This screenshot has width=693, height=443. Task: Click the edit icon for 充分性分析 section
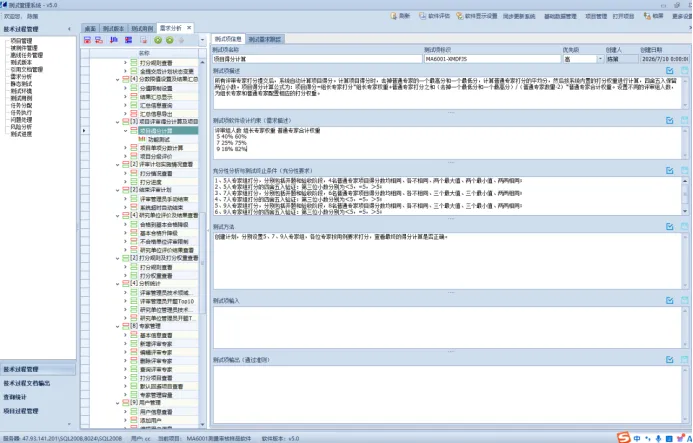coord(670,171)
